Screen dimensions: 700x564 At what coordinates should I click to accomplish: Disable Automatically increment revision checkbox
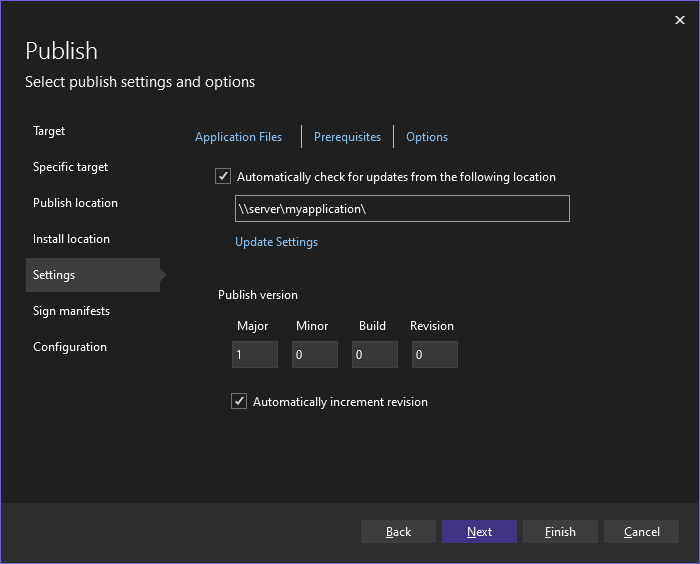(239, 402)
